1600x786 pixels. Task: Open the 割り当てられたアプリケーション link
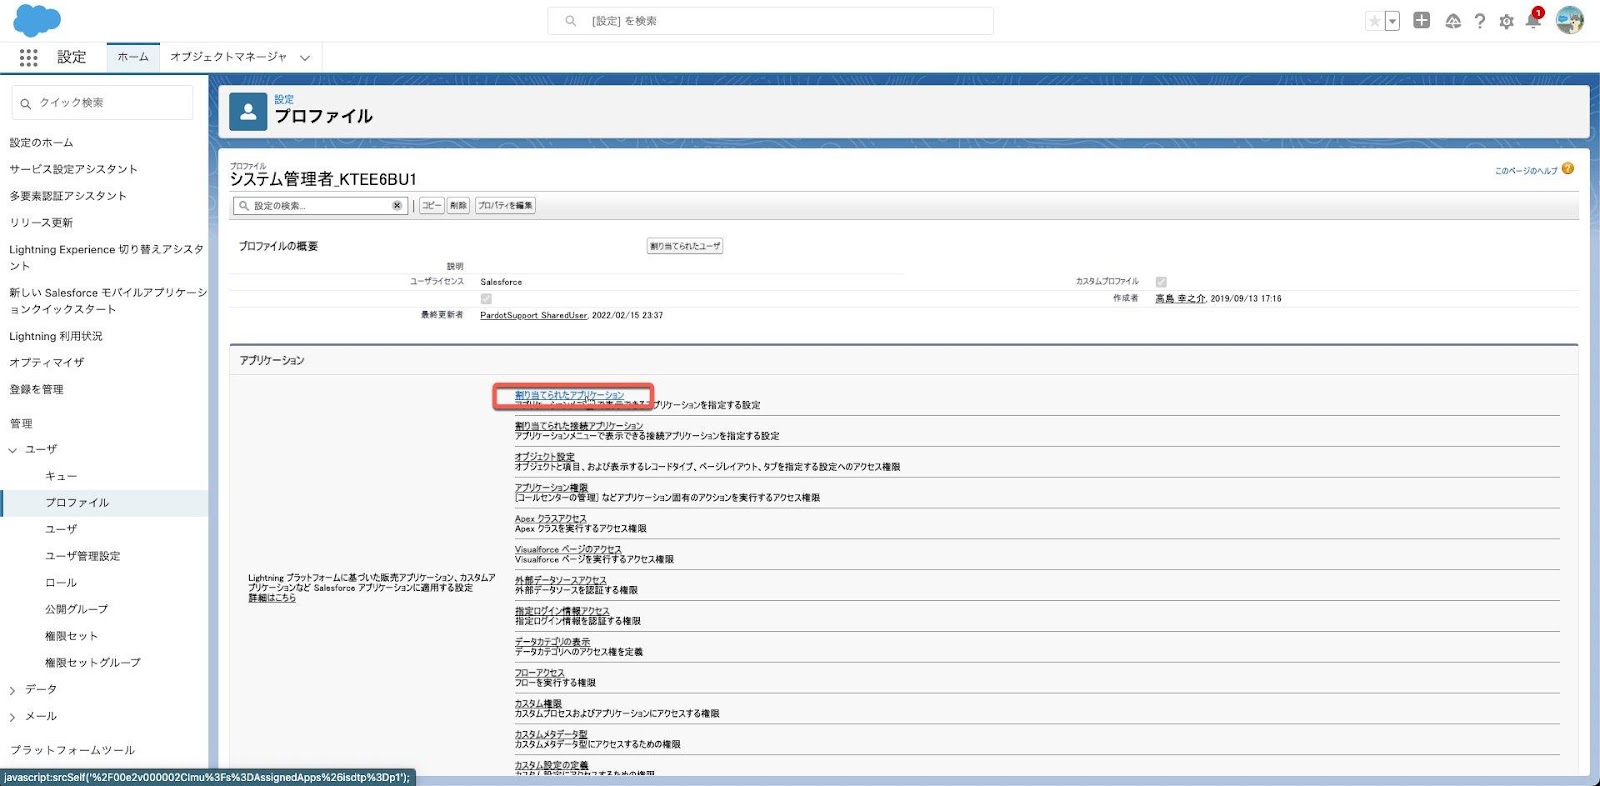569,395
